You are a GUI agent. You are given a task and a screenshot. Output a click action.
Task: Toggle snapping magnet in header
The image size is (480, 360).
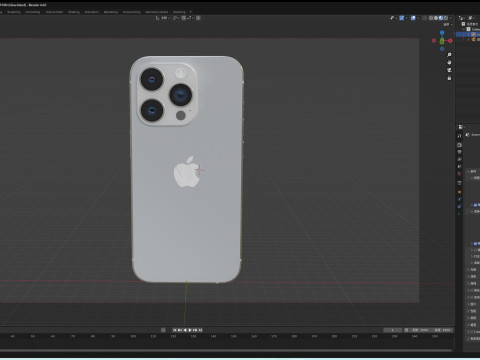(184, 18)
